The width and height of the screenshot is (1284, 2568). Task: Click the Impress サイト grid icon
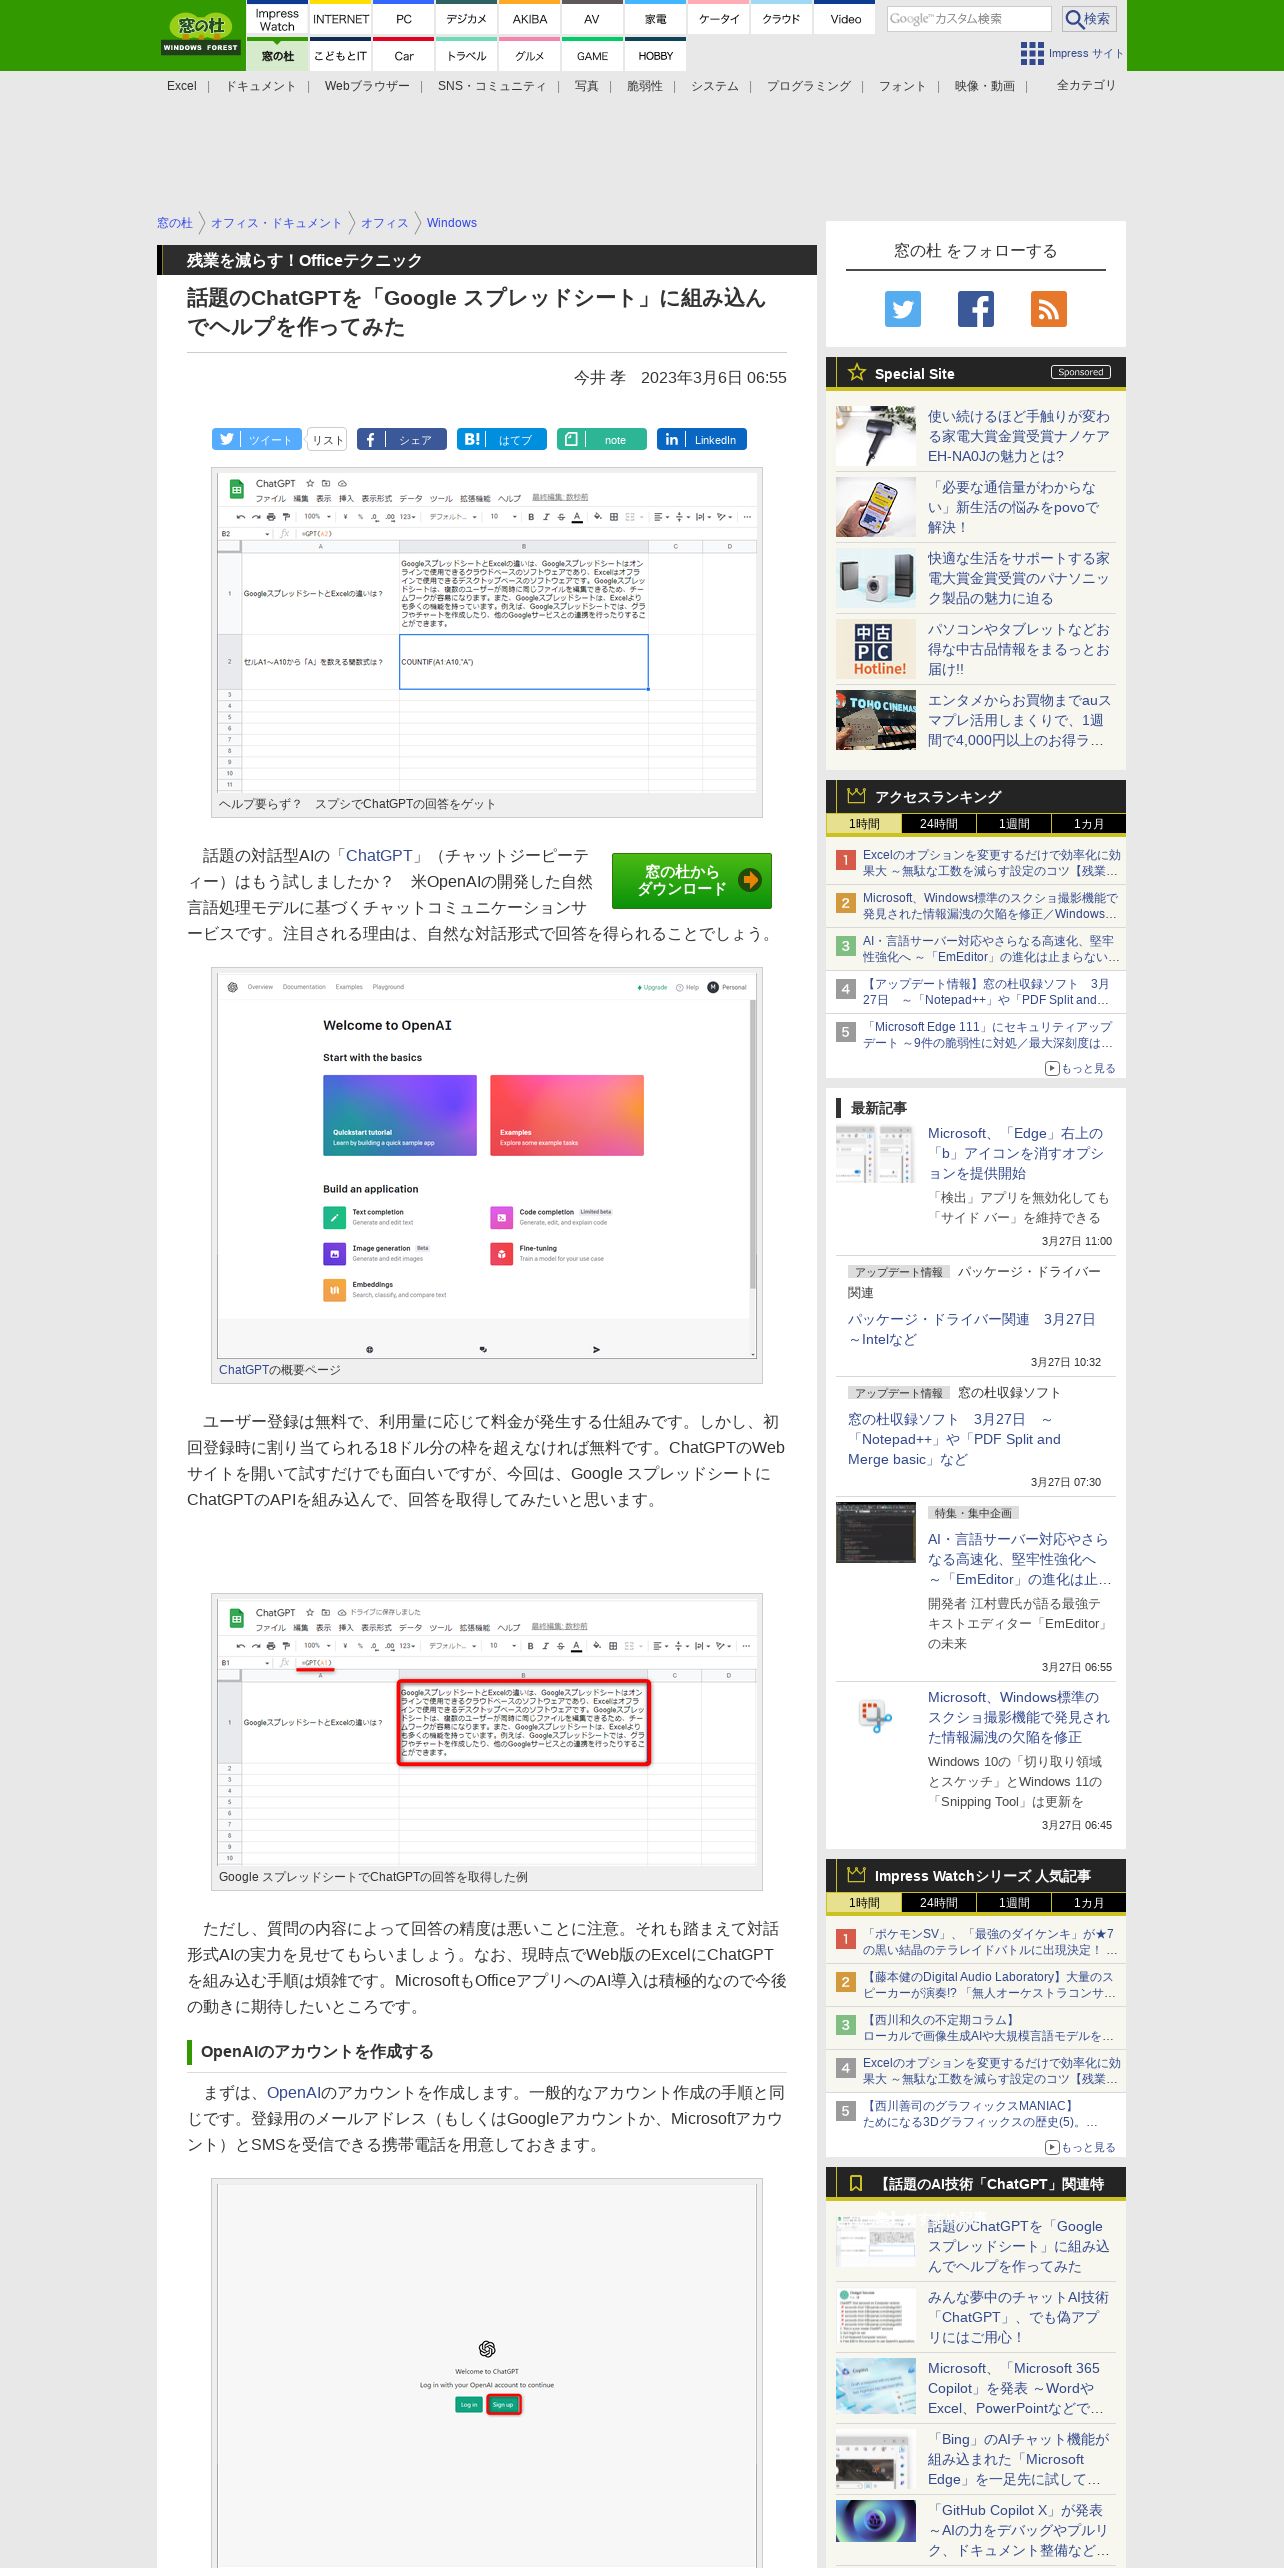pyautogui.click(x=1031, y=53)
